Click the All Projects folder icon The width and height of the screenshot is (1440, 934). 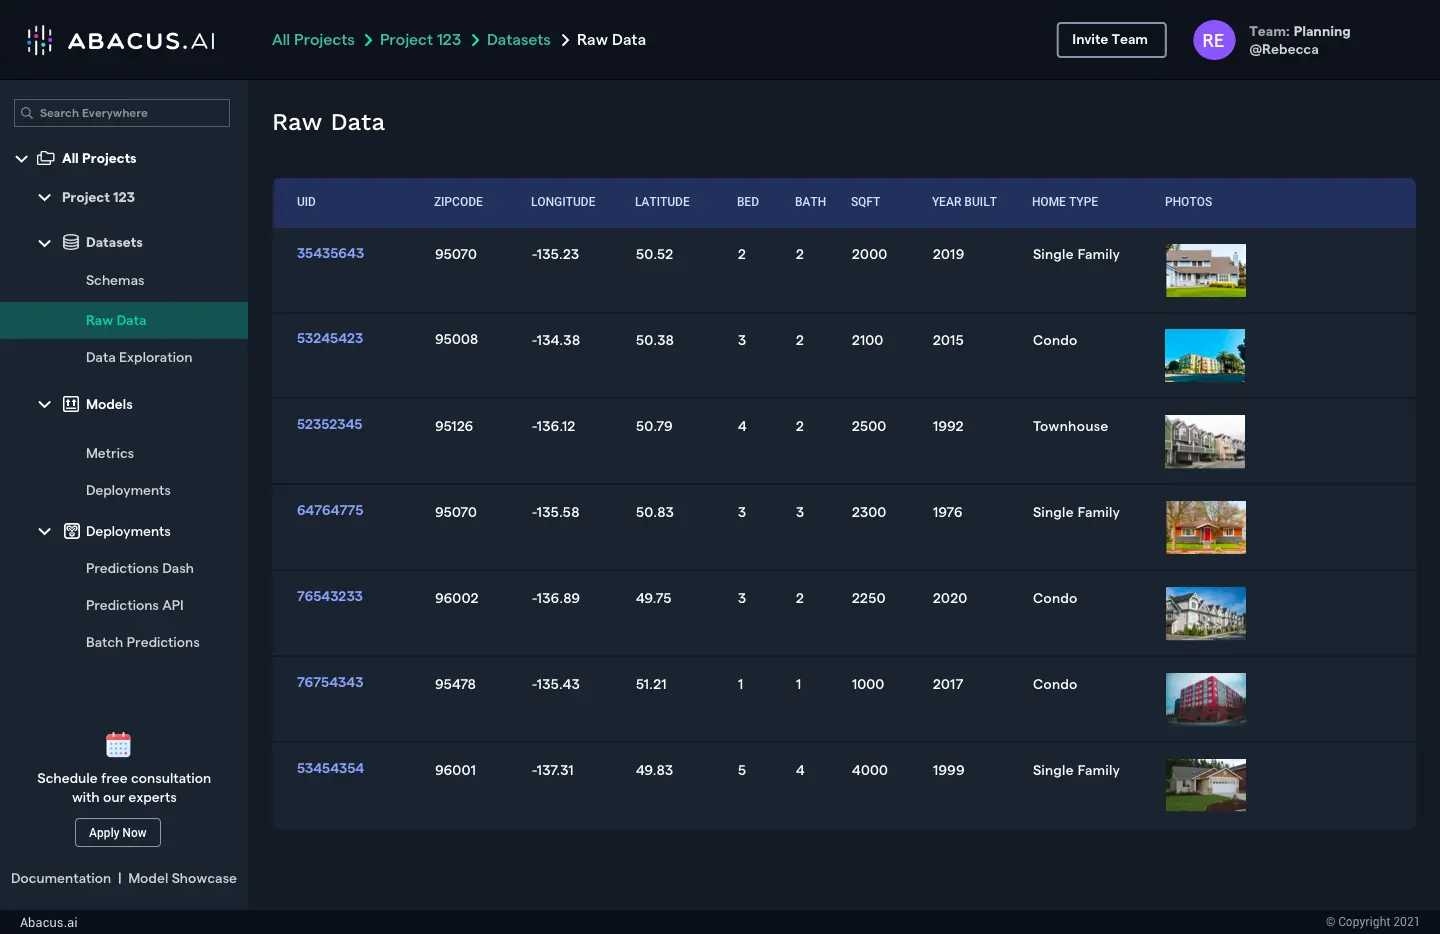46,158
